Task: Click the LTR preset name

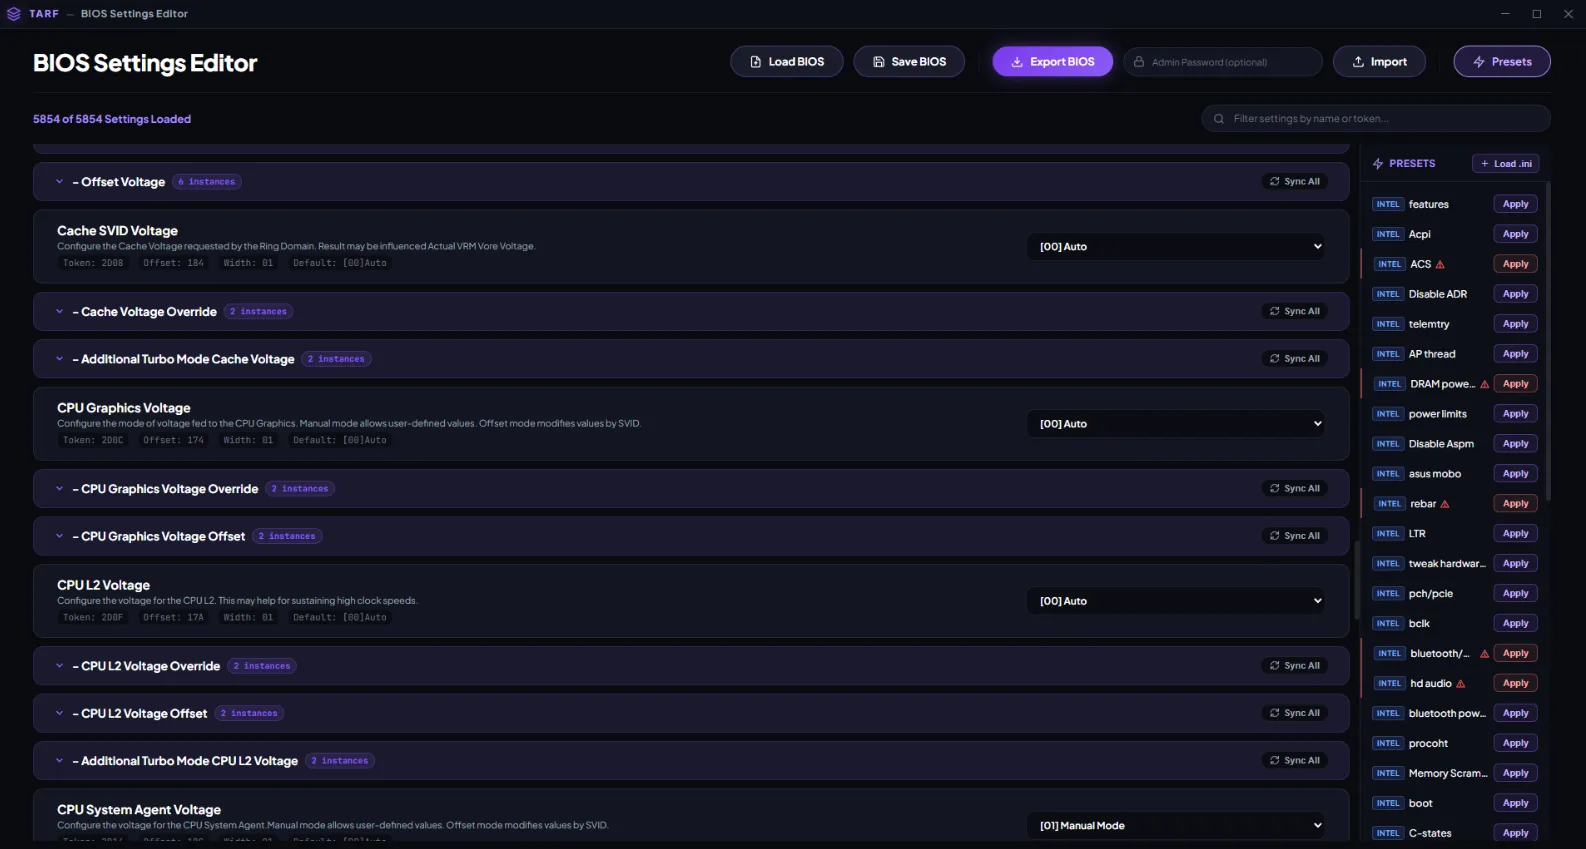Action: pyautogui.click(x=1417, y=534)
